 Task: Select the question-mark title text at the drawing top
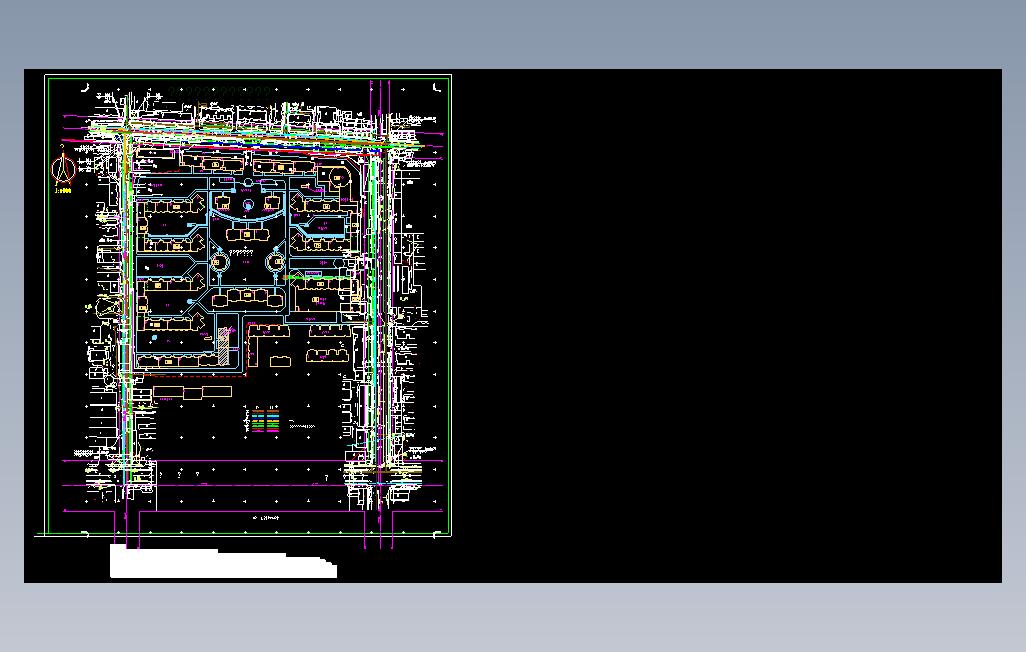[x=218, y=92]
